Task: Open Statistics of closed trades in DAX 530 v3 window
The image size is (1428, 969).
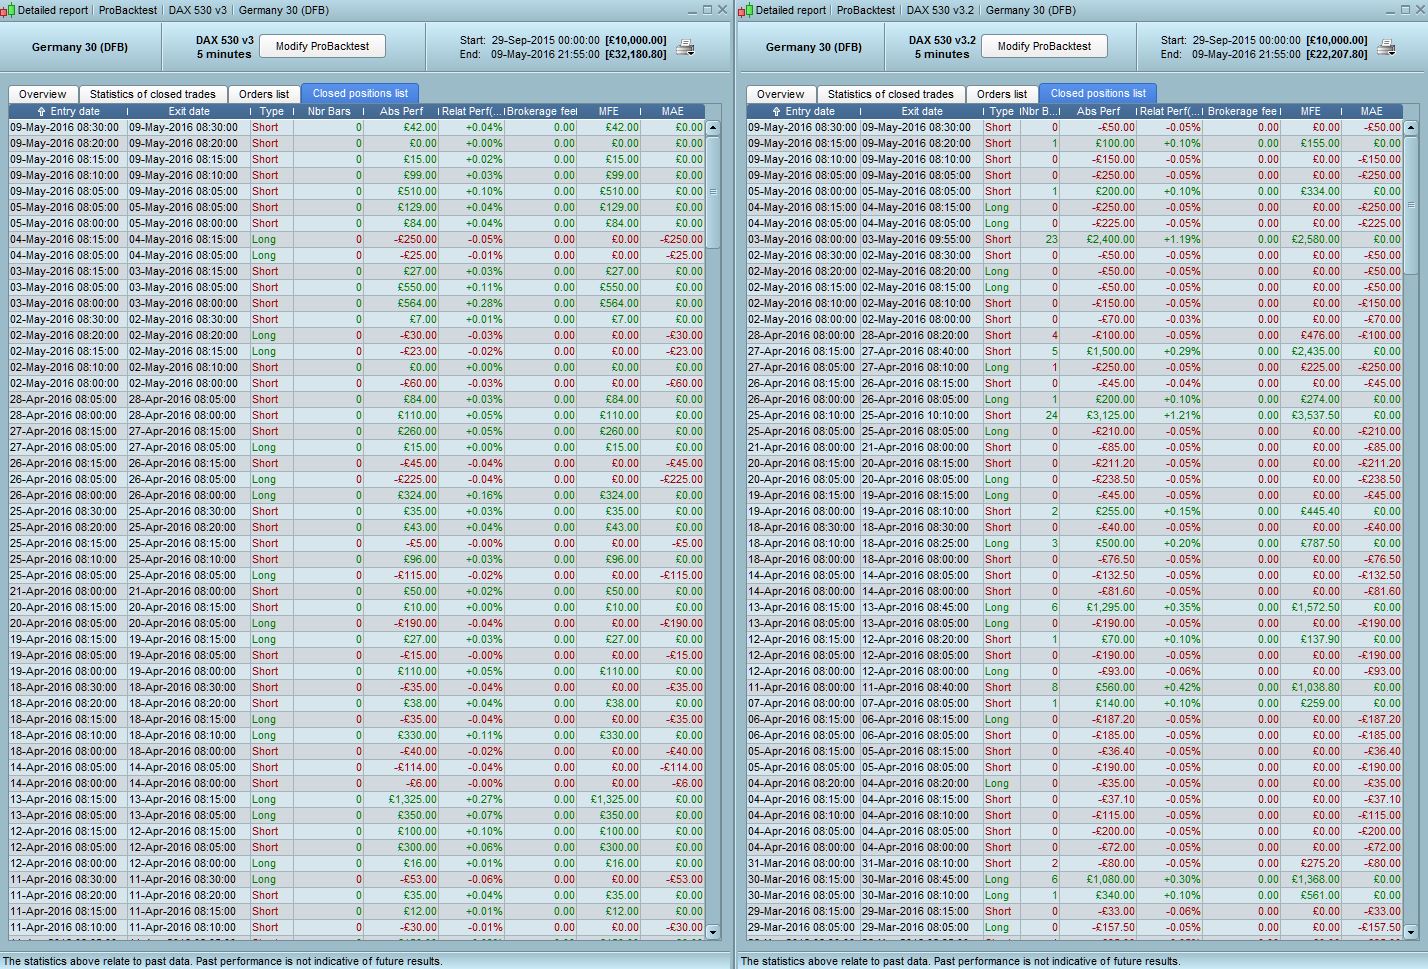Action: (153, 94)
